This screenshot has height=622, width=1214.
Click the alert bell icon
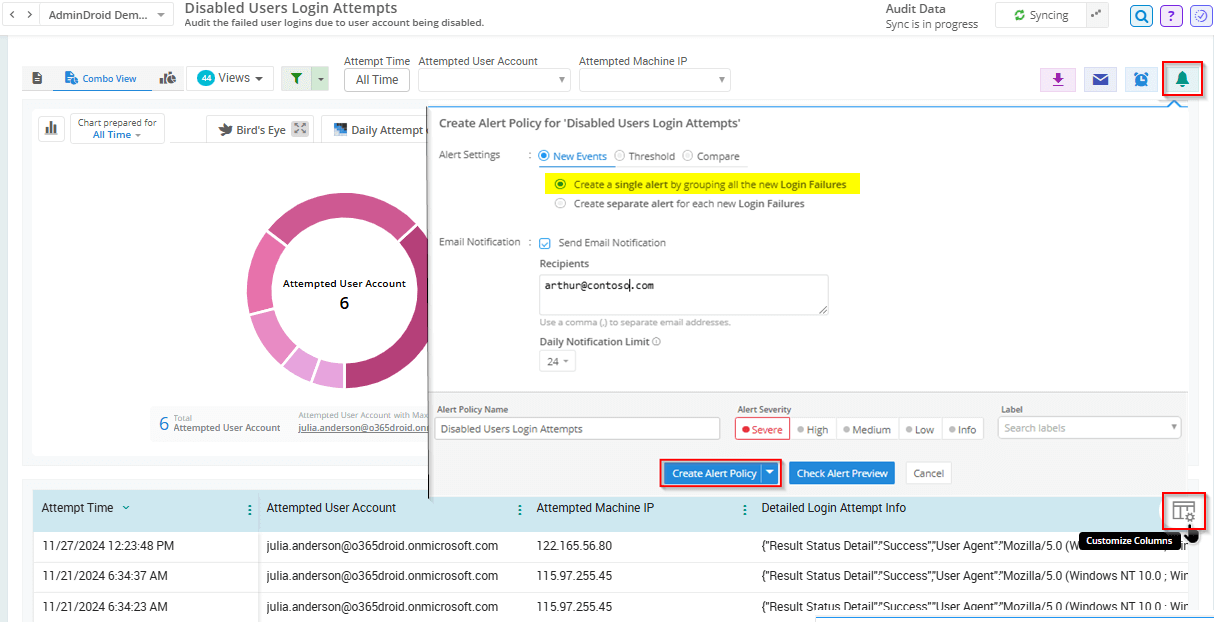tap(1183, 79)
